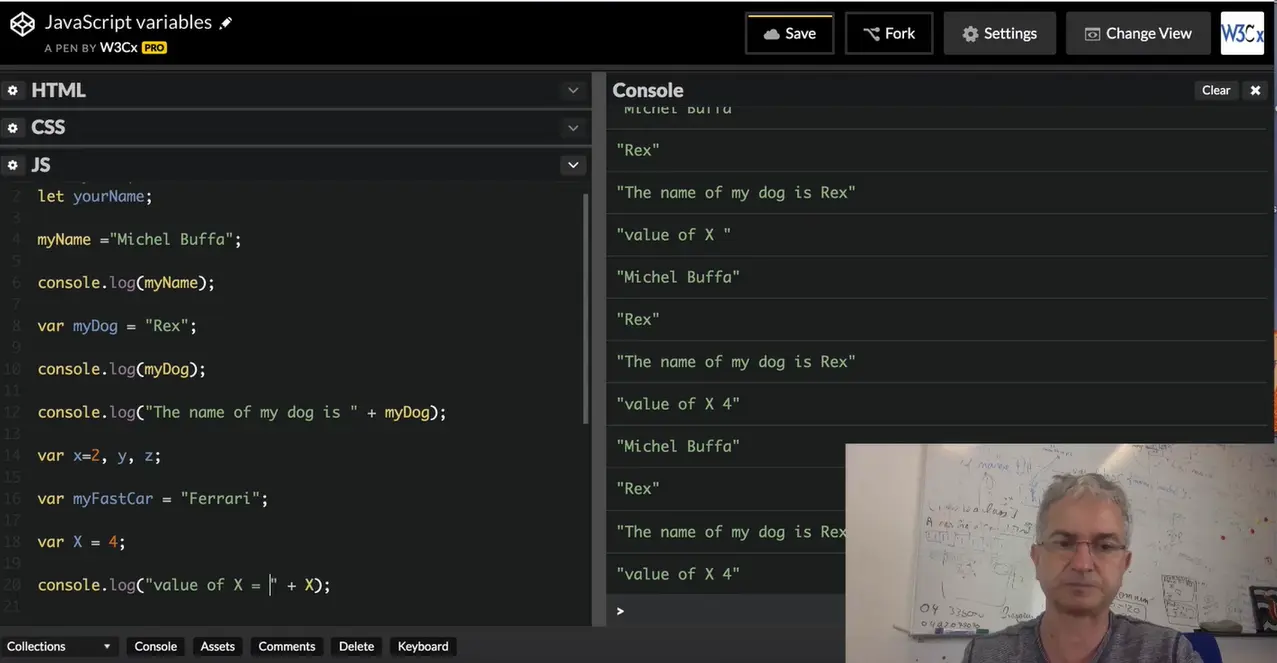Click code line var myDog = "Rex";
The width and height of the screenshot is (1277, 663).
click(118, 325)
